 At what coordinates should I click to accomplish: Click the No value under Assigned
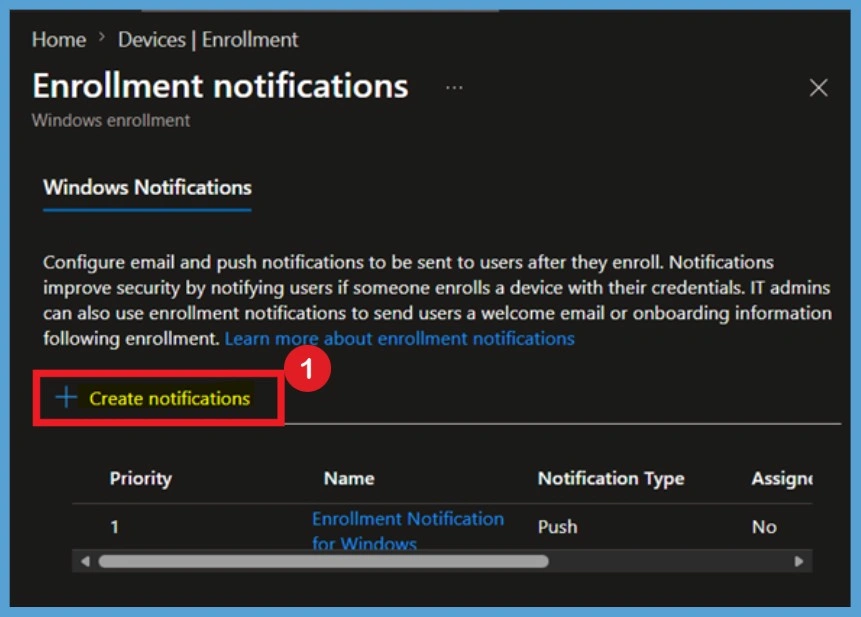coord(764,527)
